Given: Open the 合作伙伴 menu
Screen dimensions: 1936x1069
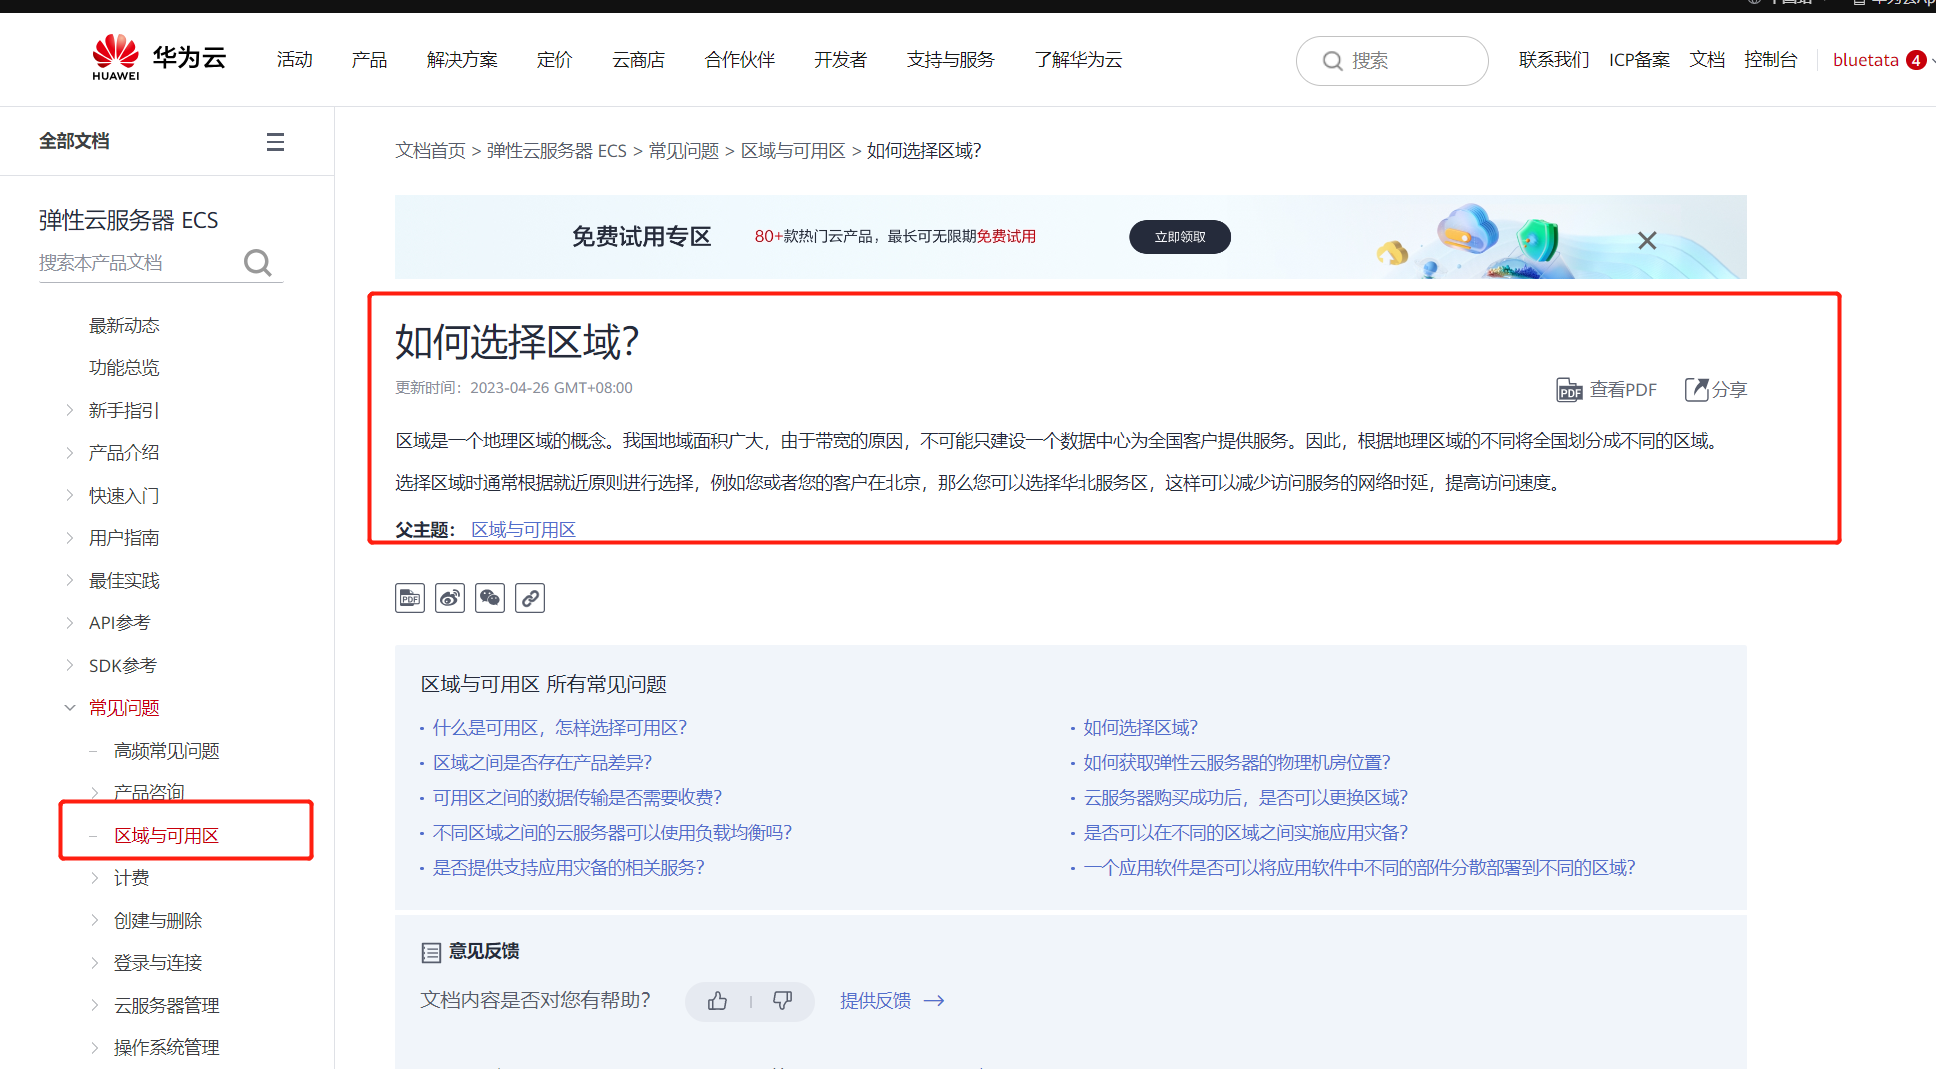Looking at the screenshot, I should point(740,60).
